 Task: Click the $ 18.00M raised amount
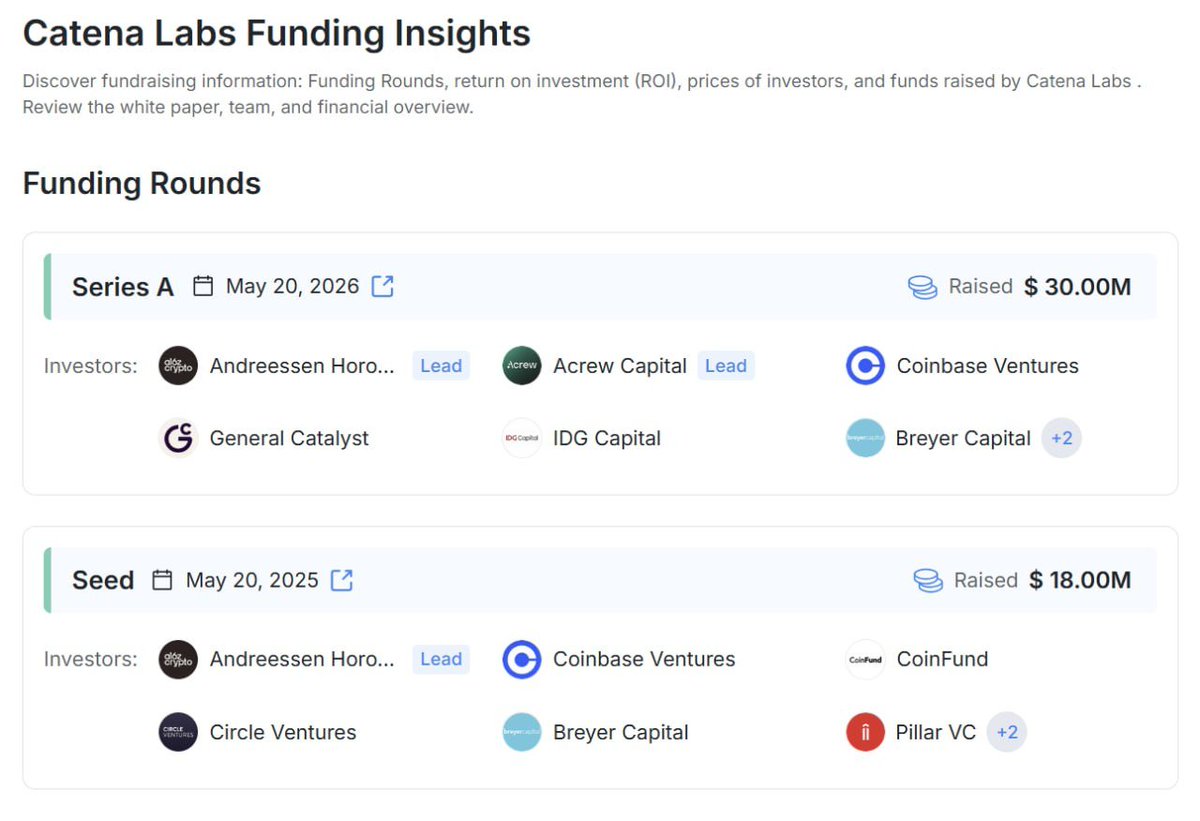(1080, 580)
